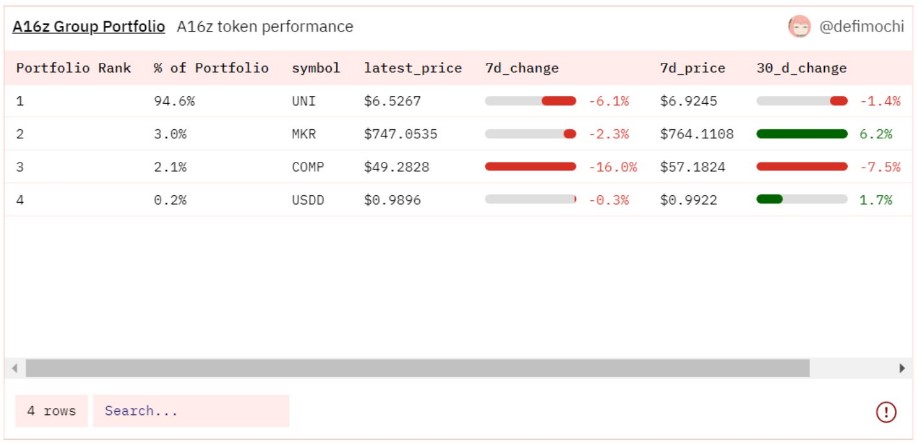Click COMP 7d_change red progress bar

pos(530,167)
